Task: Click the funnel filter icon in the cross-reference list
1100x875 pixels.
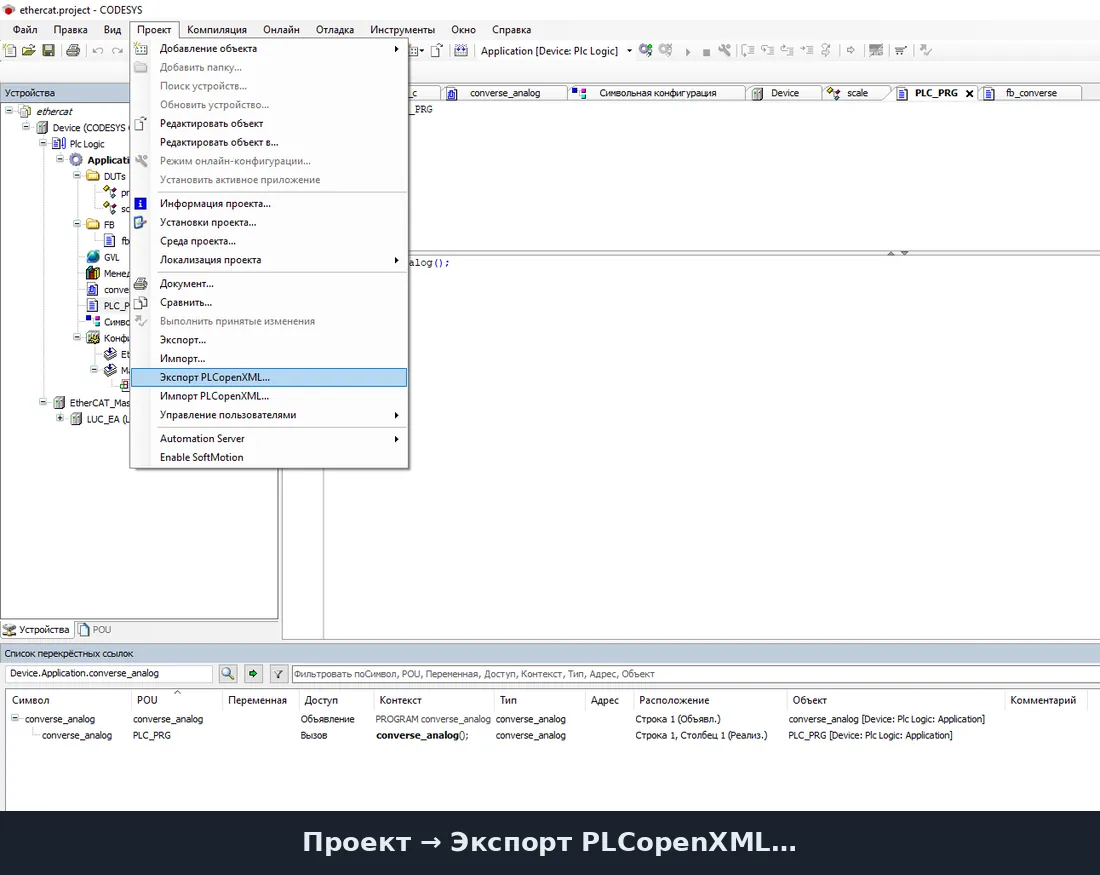Action: [x=279, y=674]
